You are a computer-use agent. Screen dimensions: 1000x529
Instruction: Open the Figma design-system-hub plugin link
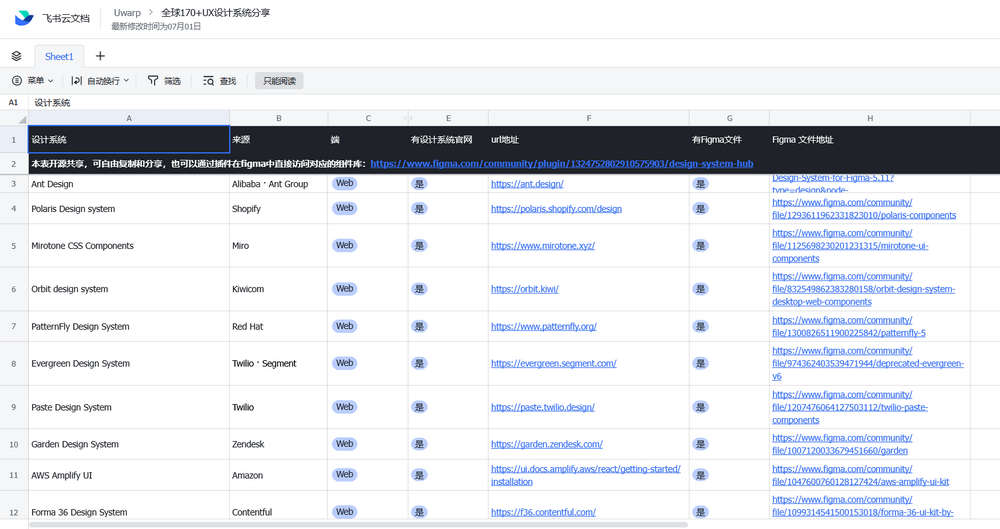[562, 163]
